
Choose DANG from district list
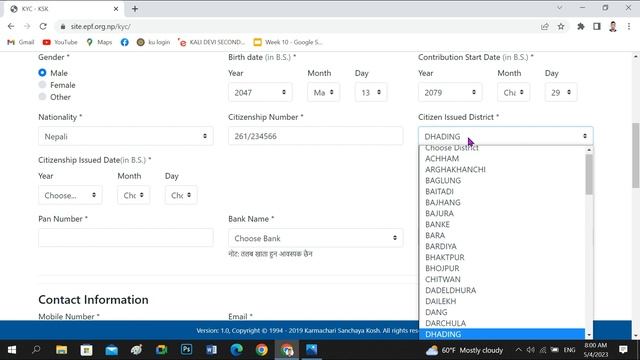tap(502, 312)
